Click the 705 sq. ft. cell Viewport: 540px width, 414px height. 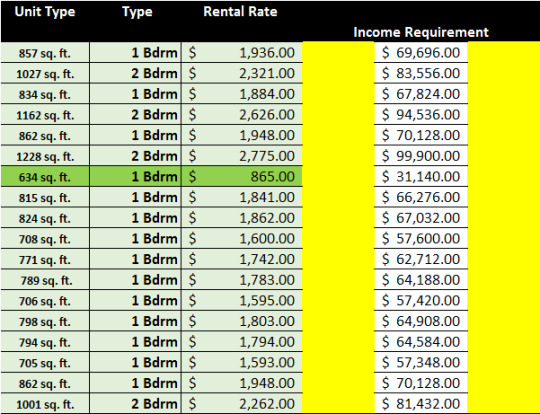(x=45, y=363)
